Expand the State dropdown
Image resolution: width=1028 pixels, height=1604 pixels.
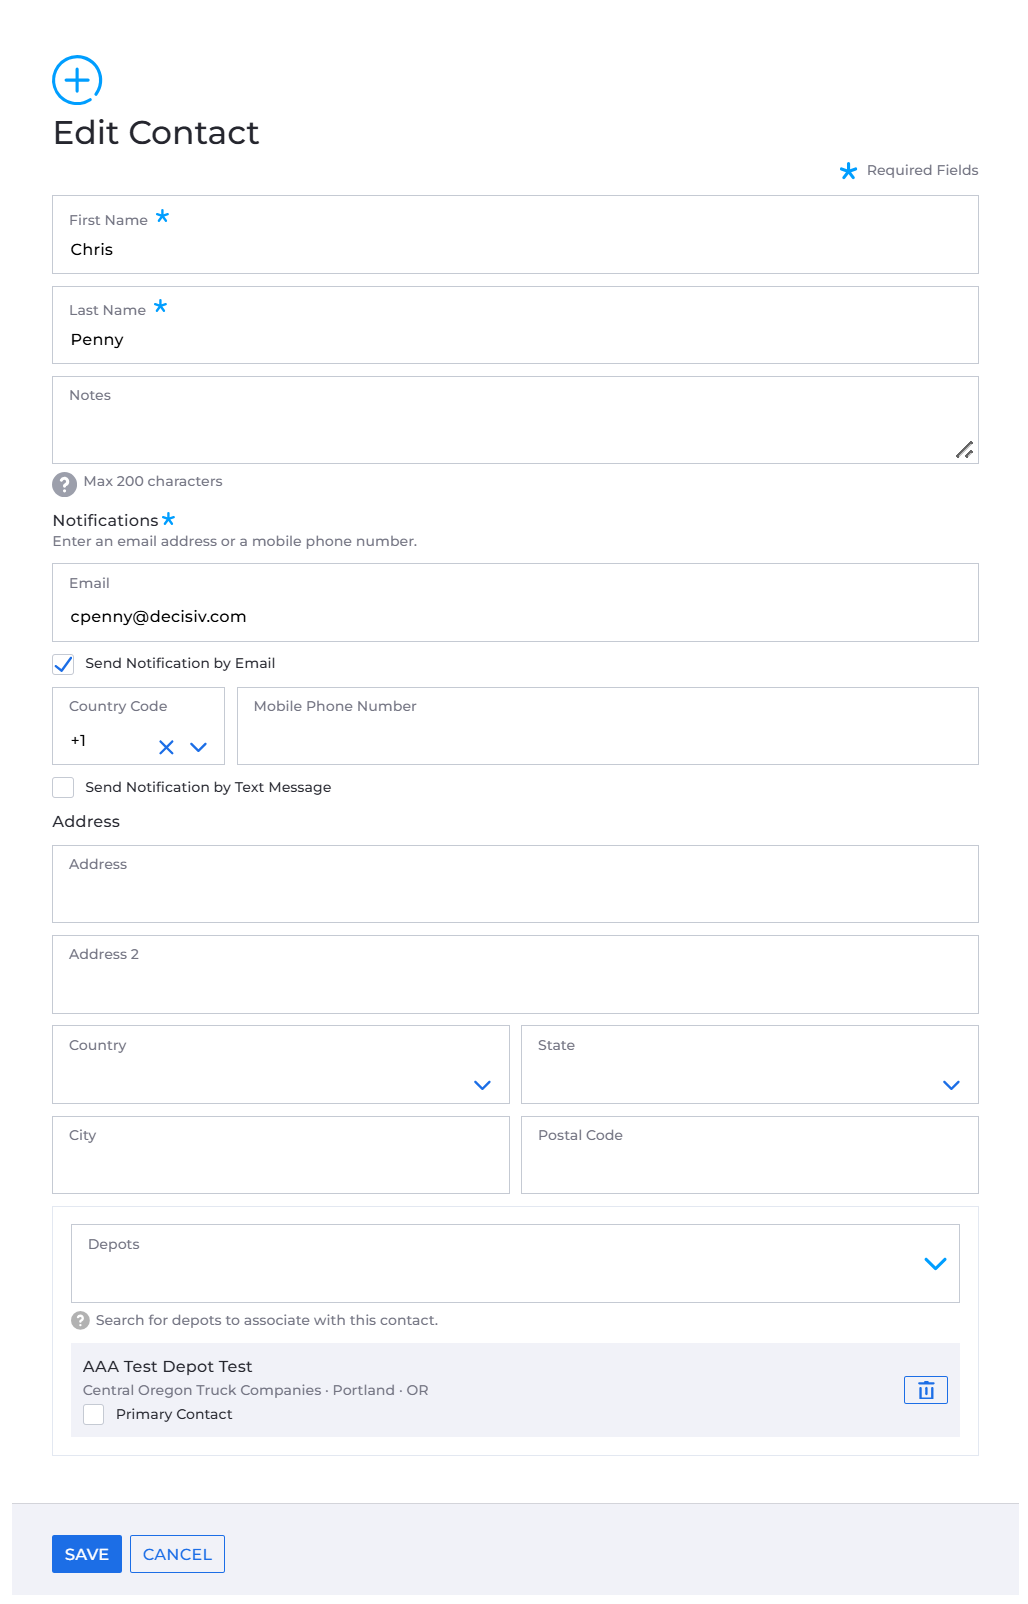pos(951,1085)
